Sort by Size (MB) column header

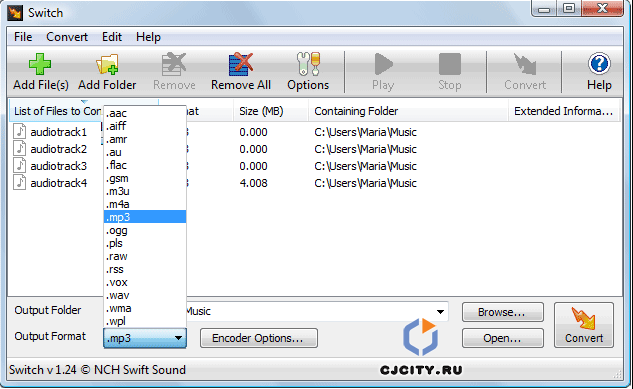(x=271, y=111)
